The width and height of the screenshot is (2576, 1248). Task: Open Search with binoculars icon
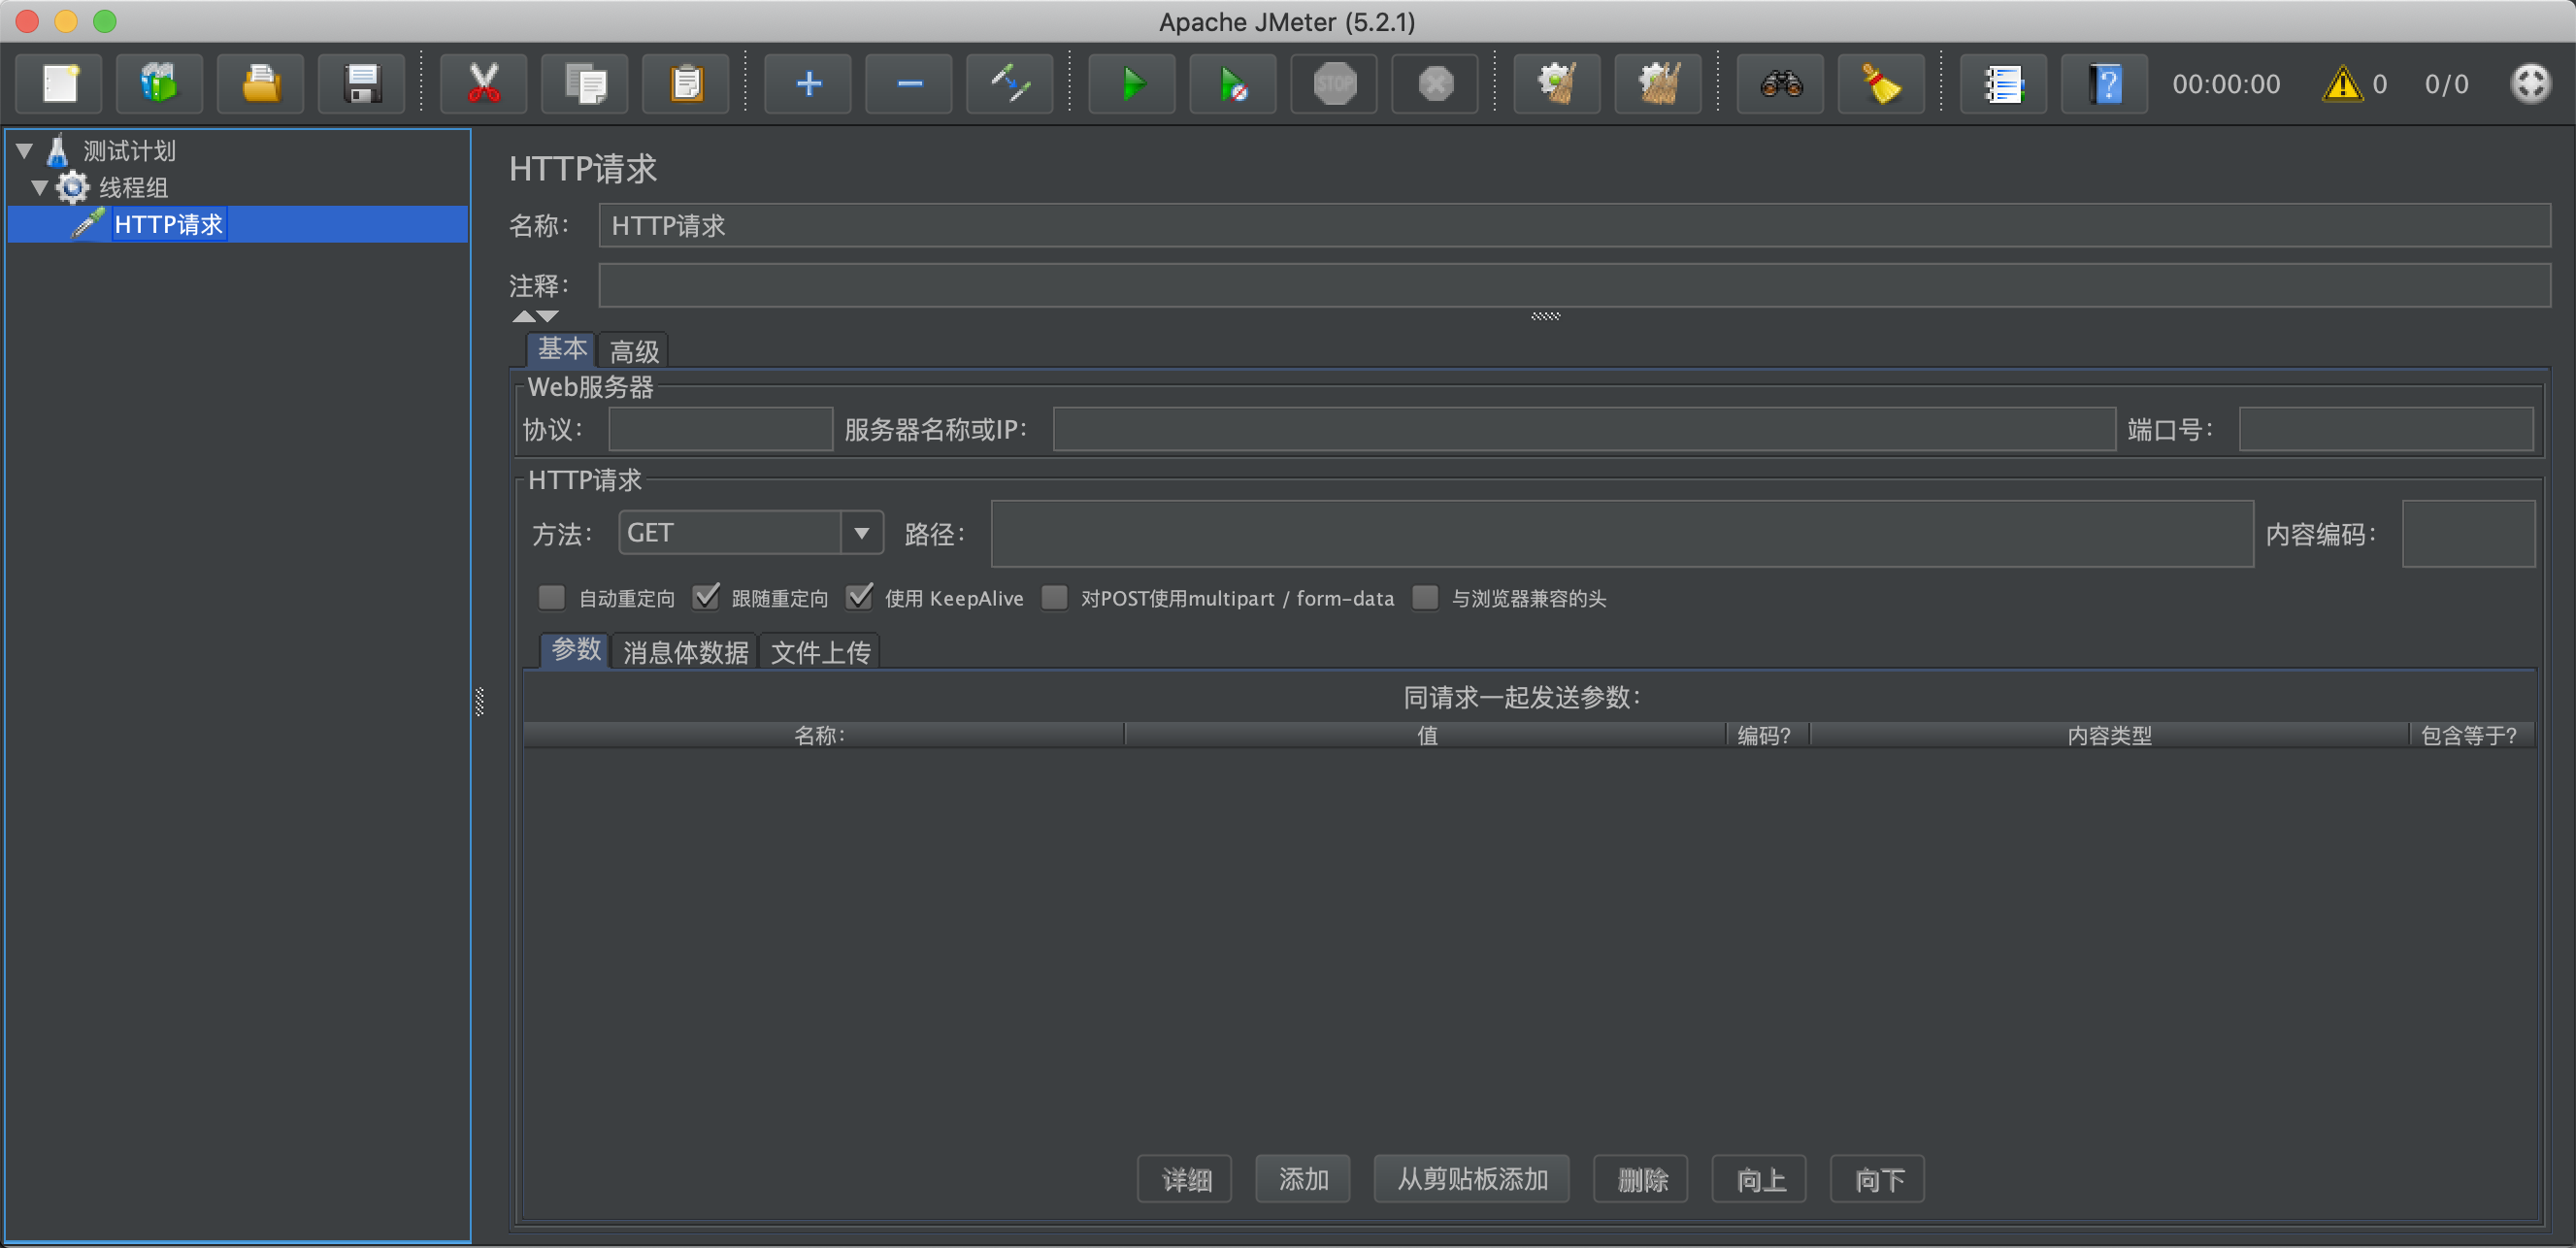pyautogui.click(x=1780, y=84)
